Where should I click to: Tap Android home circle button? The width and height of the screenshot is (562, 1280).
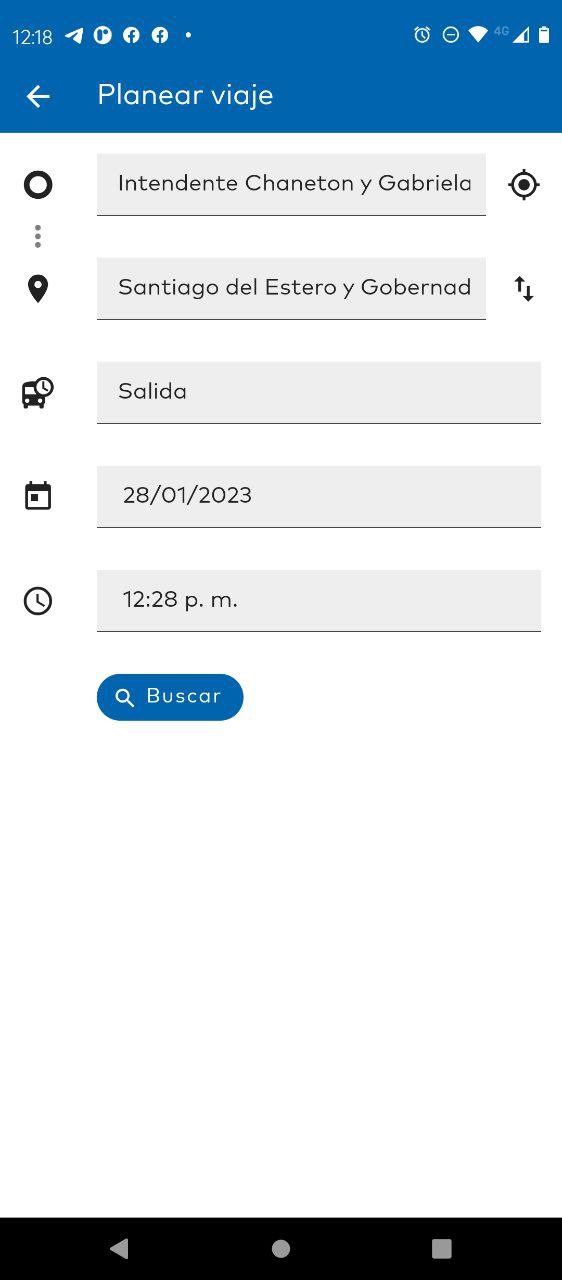pos(281,1248)
